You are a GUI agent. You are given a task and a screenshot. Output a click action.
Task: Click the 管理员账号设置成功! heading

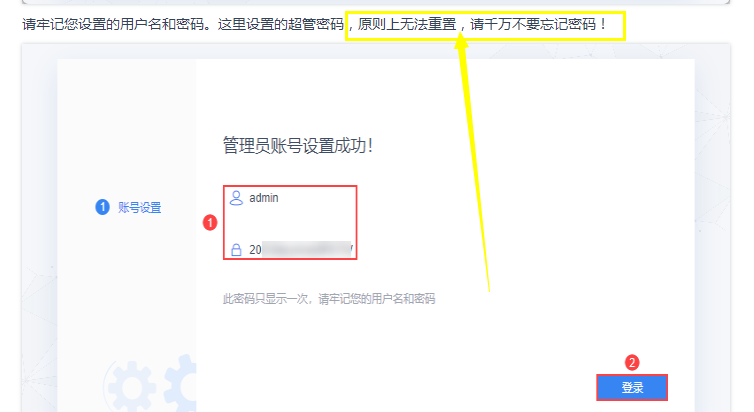(x=298, y=145)
